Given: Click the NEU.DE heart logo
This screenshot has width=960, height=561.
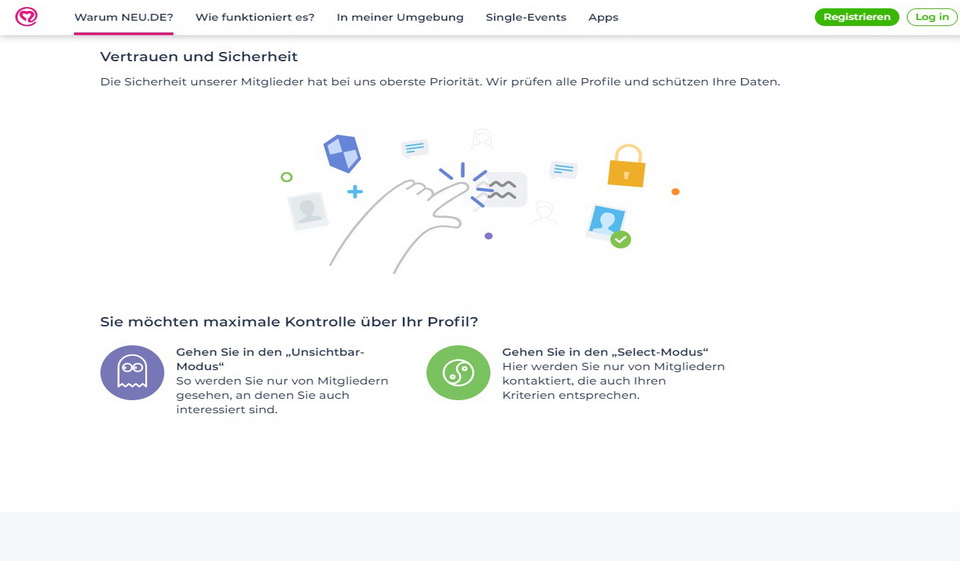Looking at the screenshot, I should click(x=26, y=17).
